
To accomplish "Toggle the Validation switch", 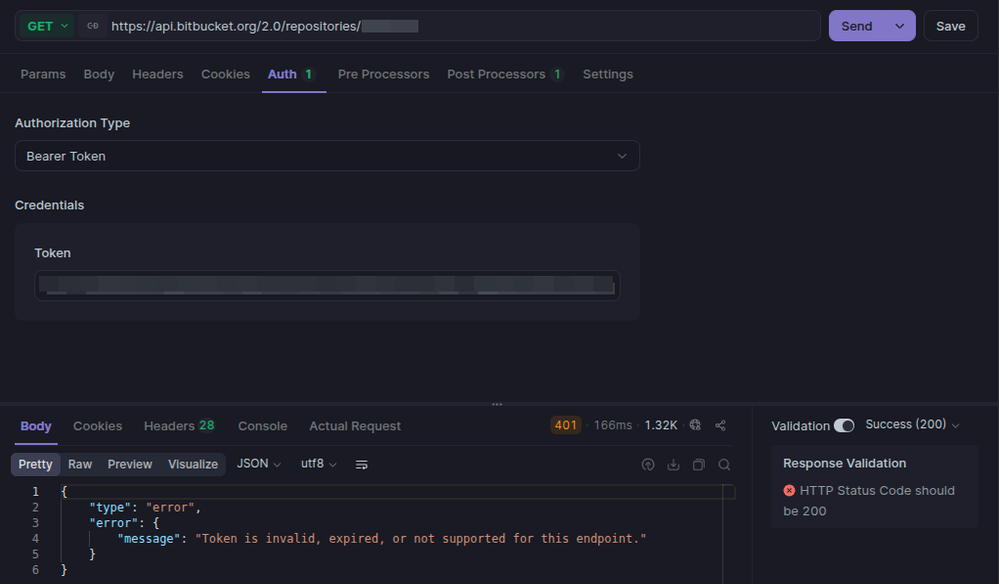I will click(x=844, y=425).
